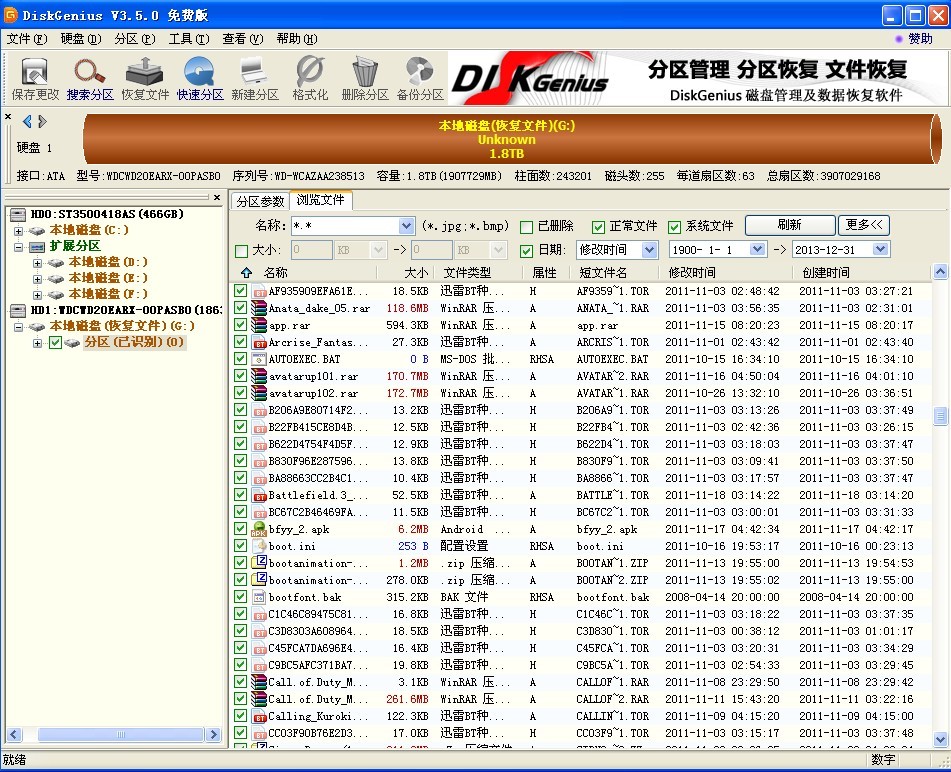Click the 刷新 (Refresh) button
Screen dimensions: 951x772
(x=790, y=225)
